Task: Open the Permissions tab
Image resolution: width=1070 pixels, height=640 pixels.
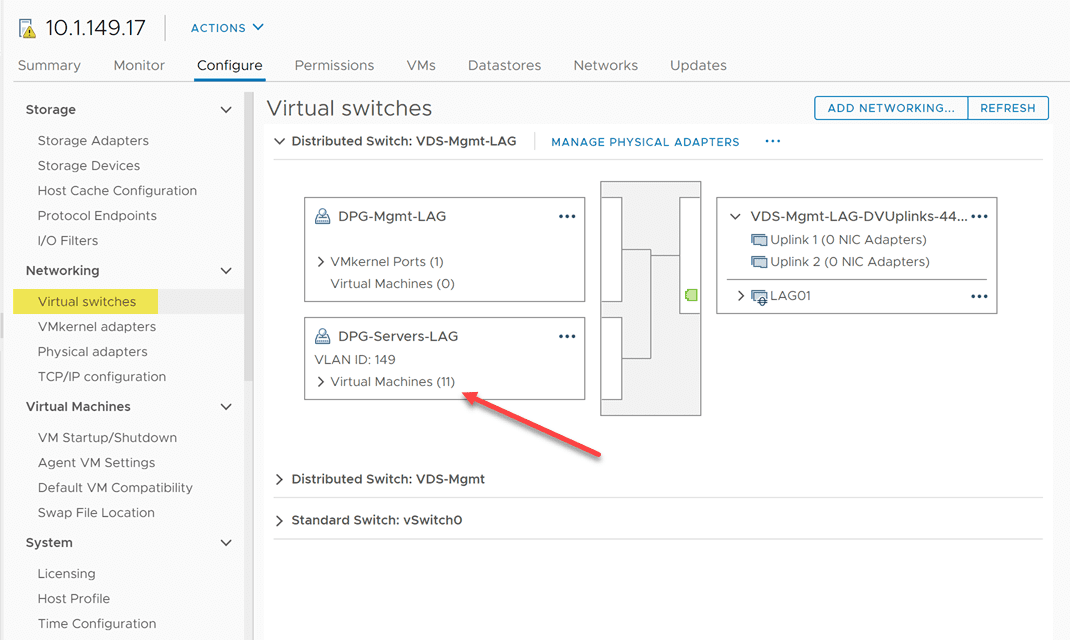Action: pyautogui.click(x=334, y=65)
